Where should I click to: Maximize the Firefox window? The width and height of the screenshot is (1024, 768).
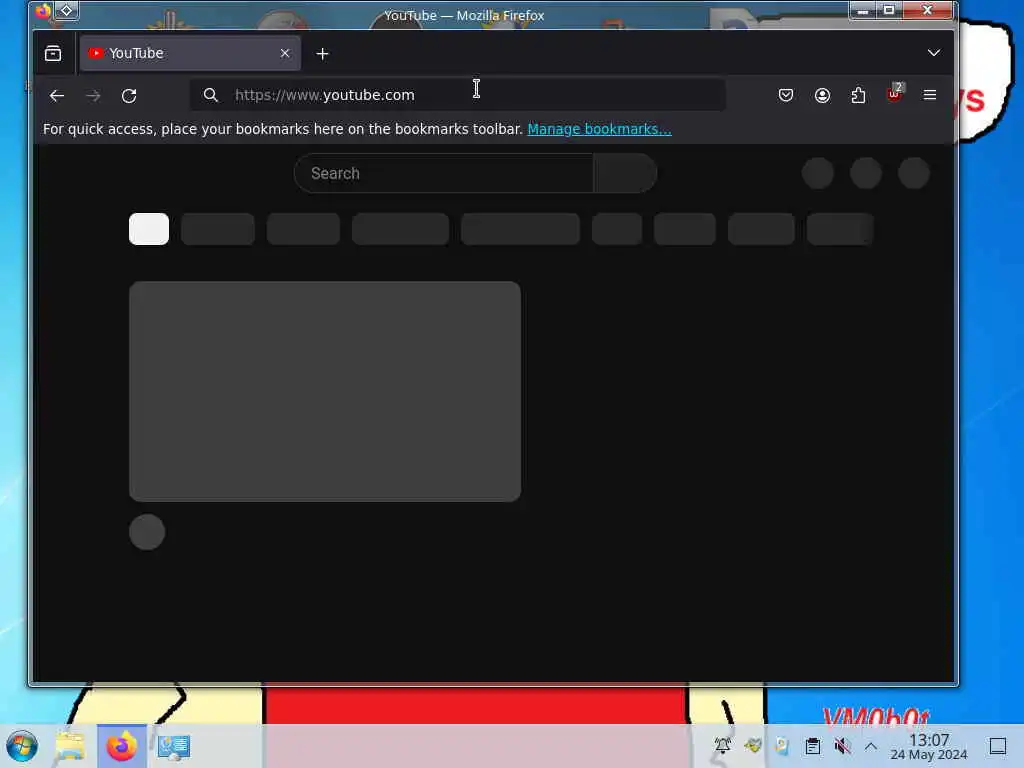point(889,10)
